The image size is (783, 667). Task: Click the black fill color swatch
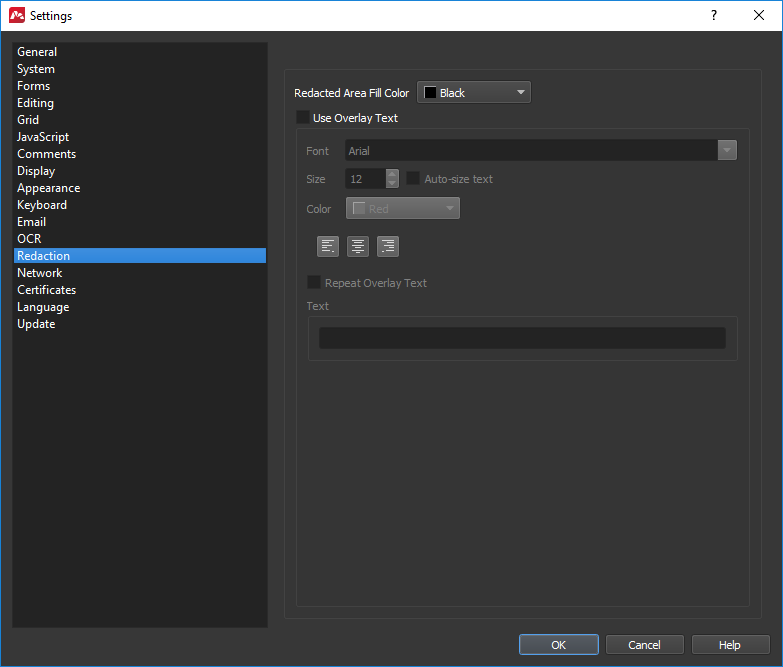click(430, 92)
